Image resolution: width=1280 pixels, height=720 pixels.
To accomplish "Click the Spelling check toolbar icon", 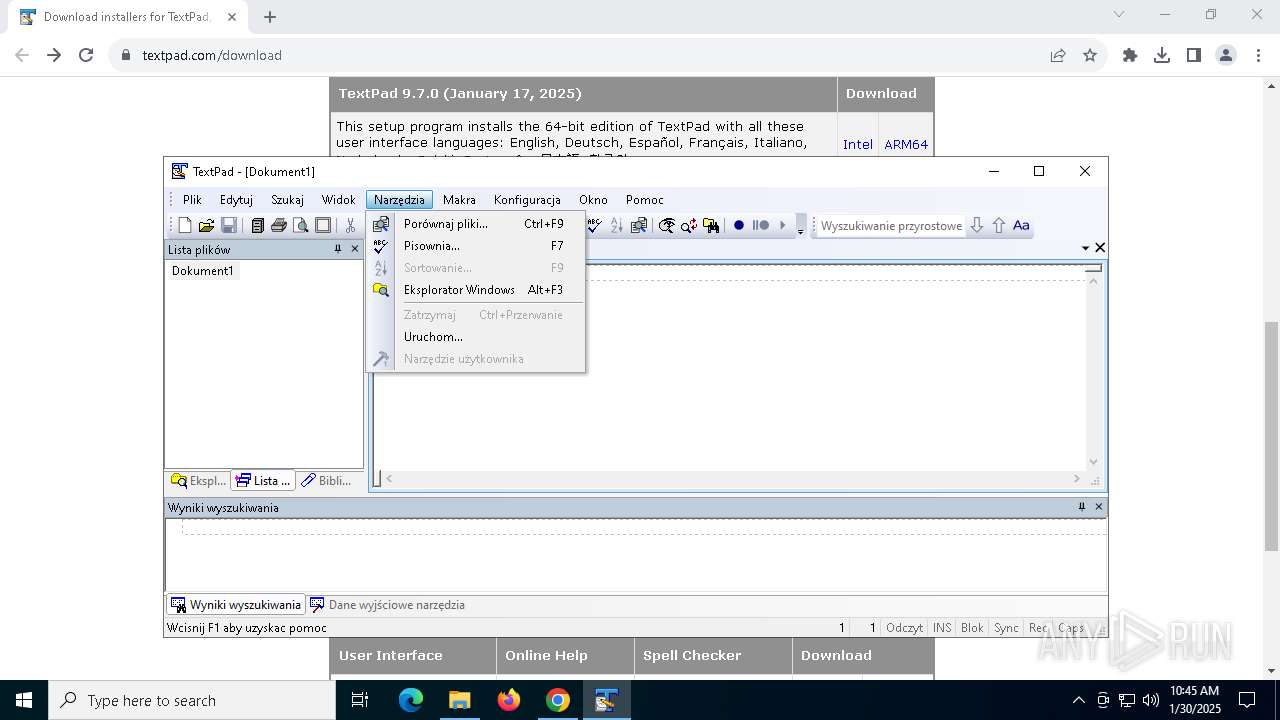I will tap(595, 226).
